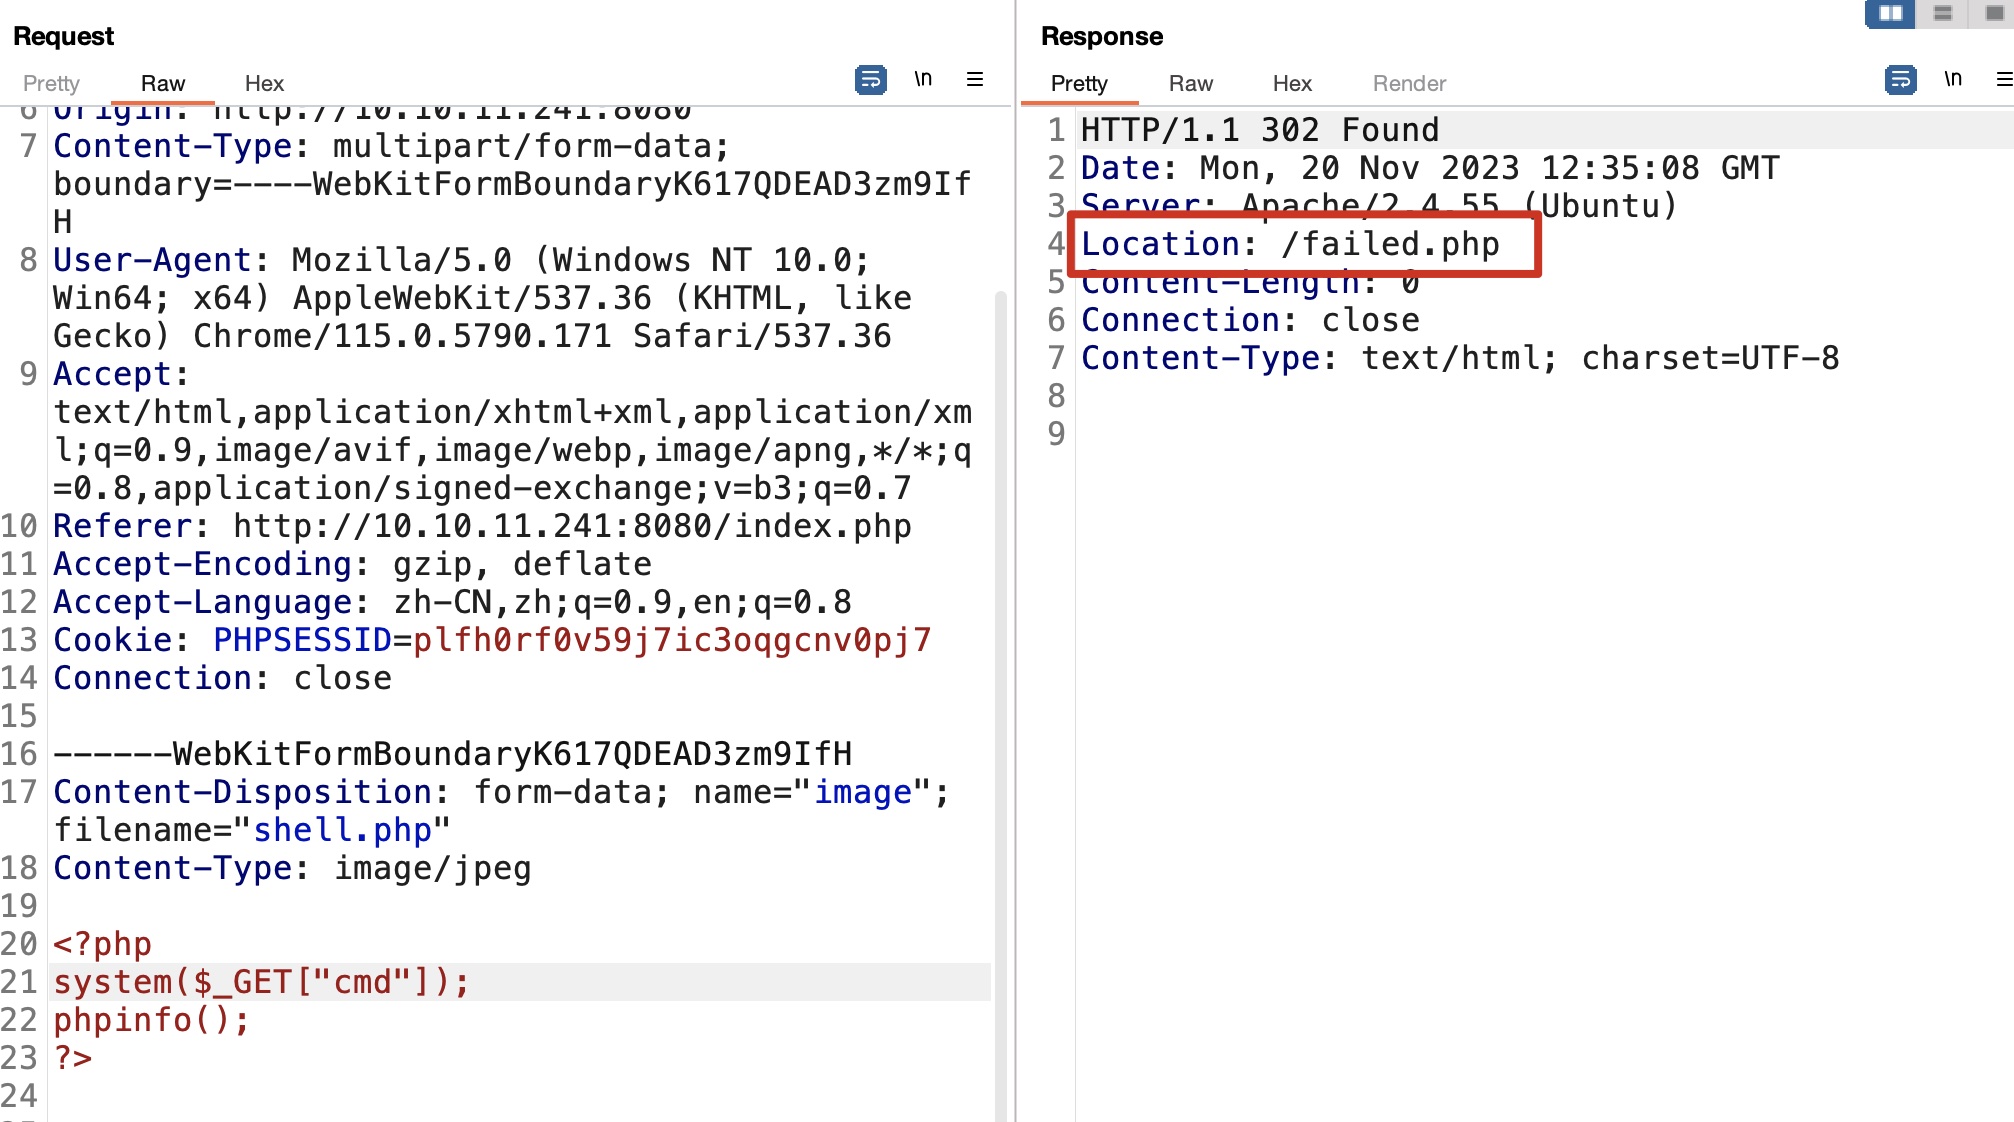Click the system($_GET["cmd"]) line
Image resolution: width=2014 pixels, height=1122 pixels.
261,982
